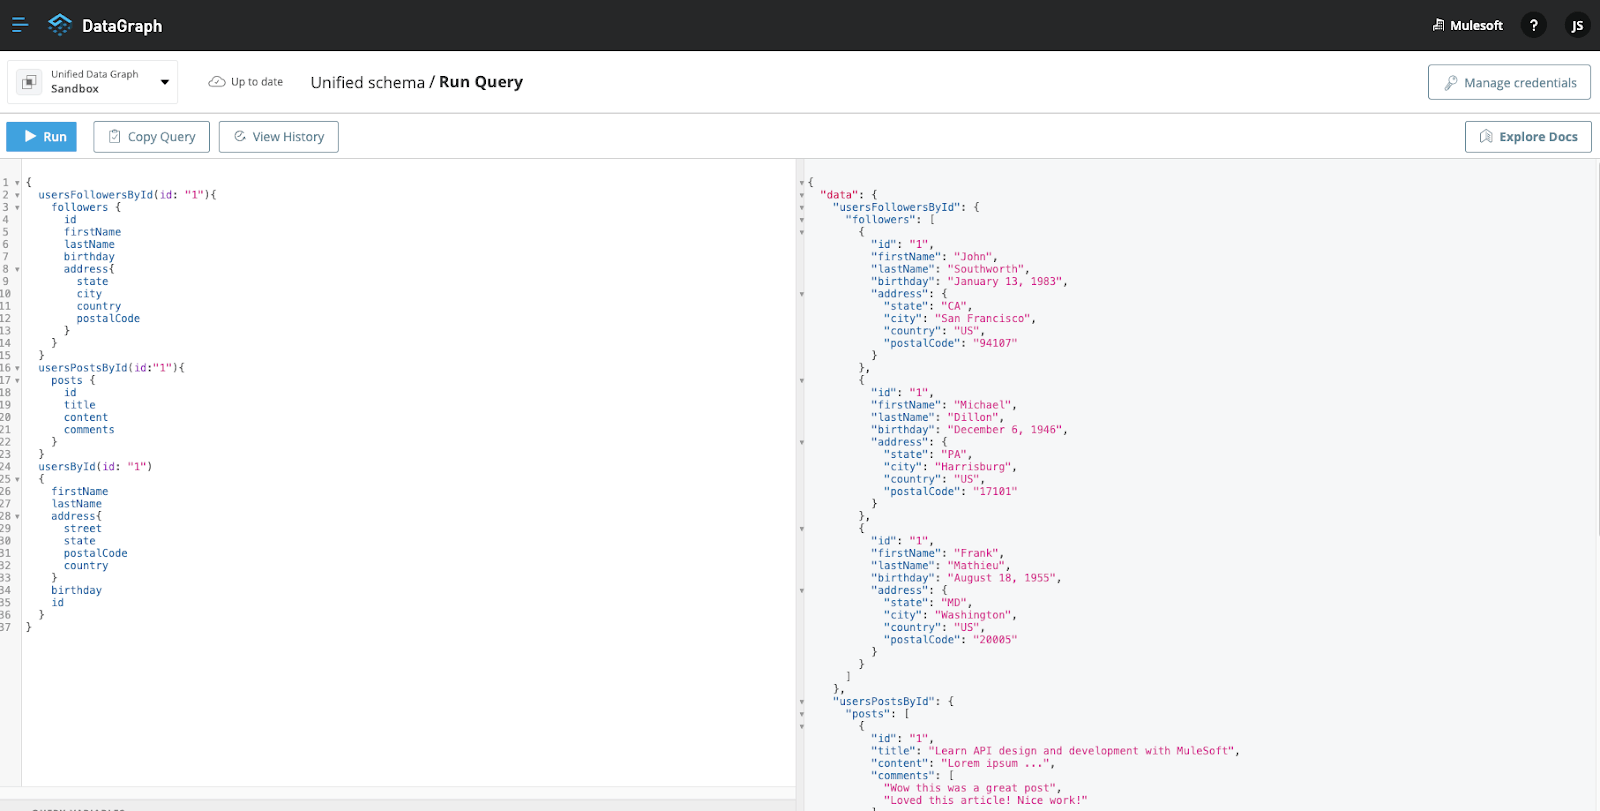Click the Mulesoft organization name

pos(1477,25)
